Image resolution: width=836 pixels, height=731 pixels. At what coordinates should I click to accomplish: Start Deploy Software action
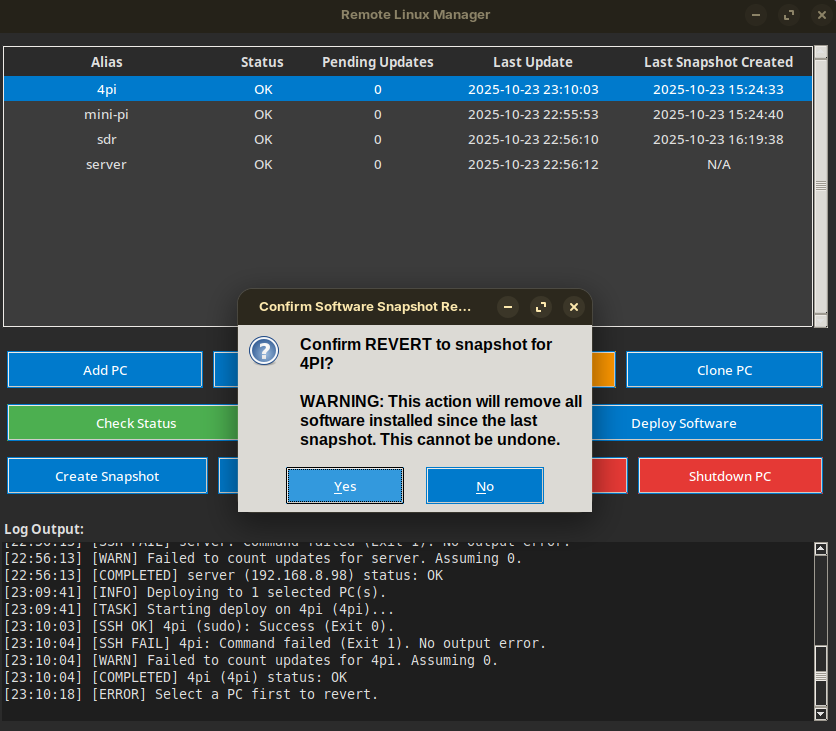(x=683, y=422)
